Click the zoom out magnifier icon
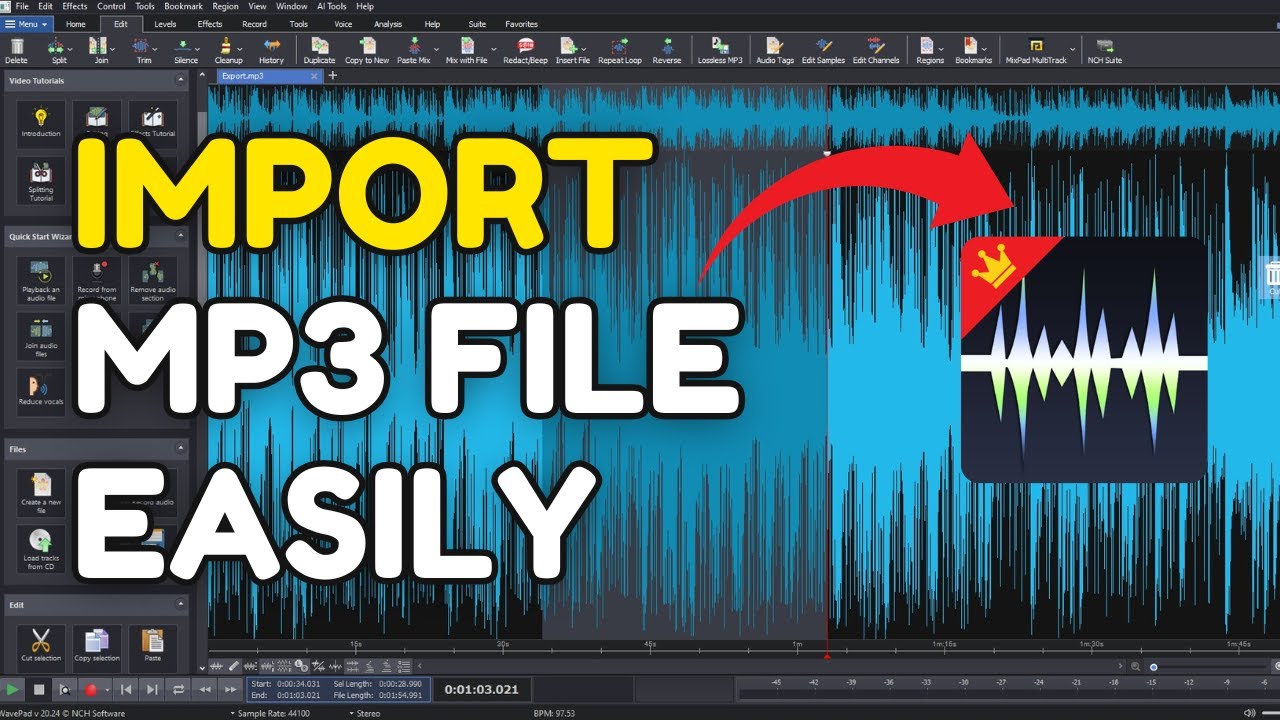Viewport: 1280px width, 720px height. [1135, 666]
